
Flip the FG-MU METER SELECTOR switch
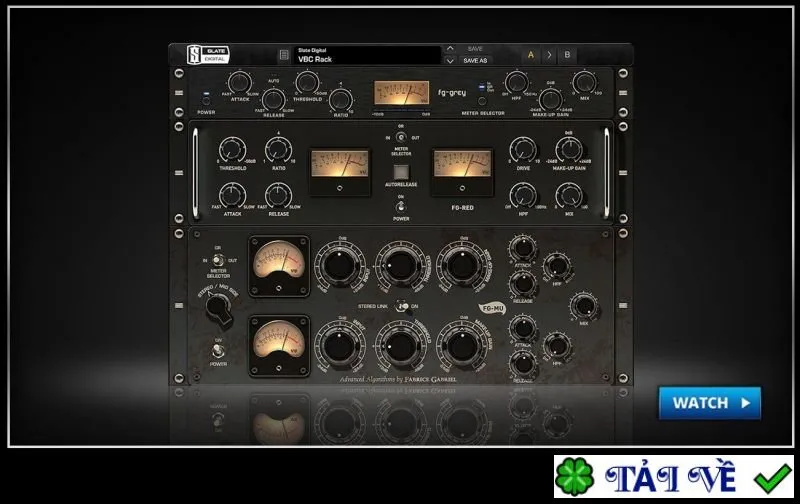click(218, 260)
